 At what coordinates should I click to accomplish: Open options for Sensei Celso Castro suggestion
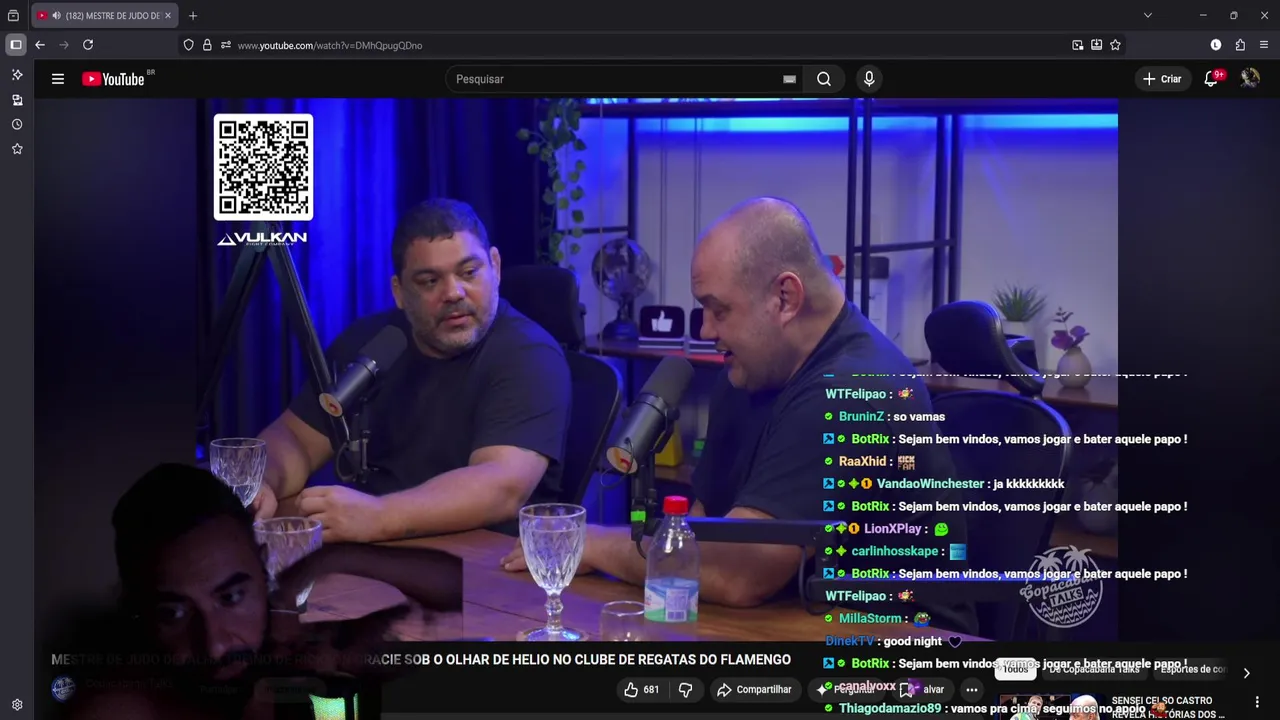click(x=1257, y=702)
